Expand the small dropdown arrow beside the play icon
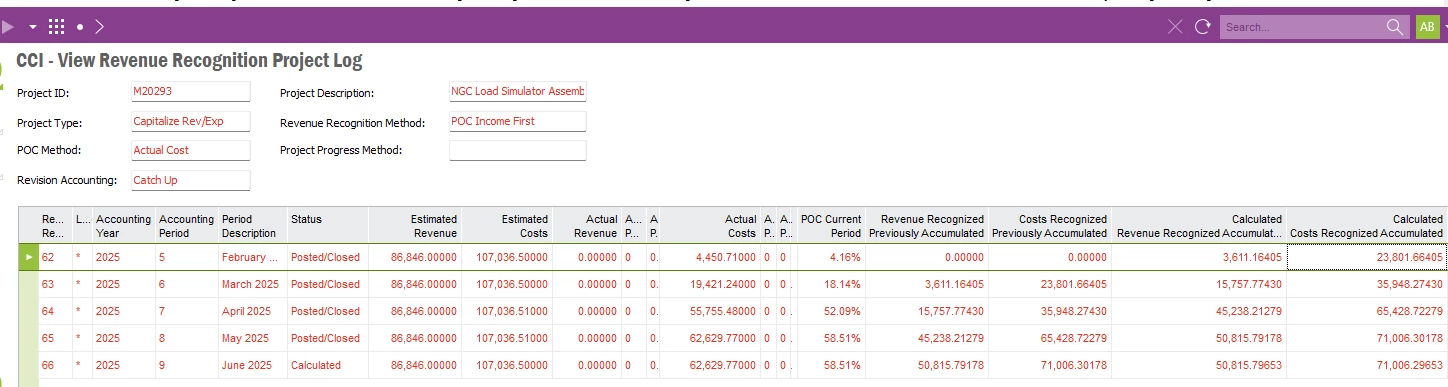This screenshot has height=387, width=1448. pos(33,27)
